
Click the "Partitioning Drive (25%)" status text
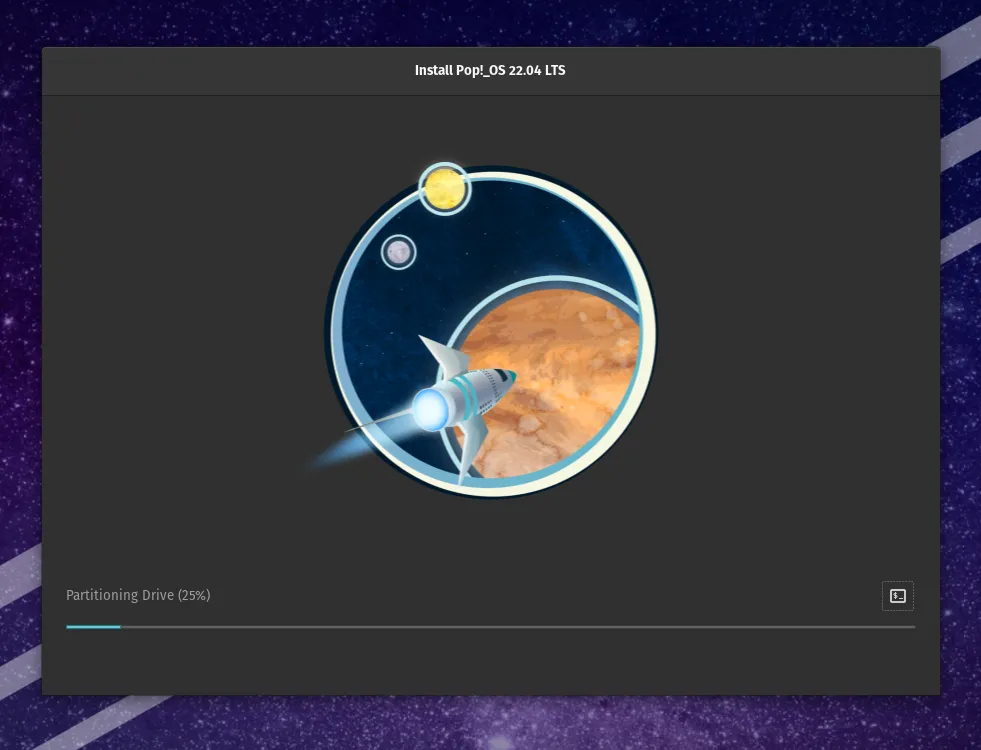tap(138, 595)
